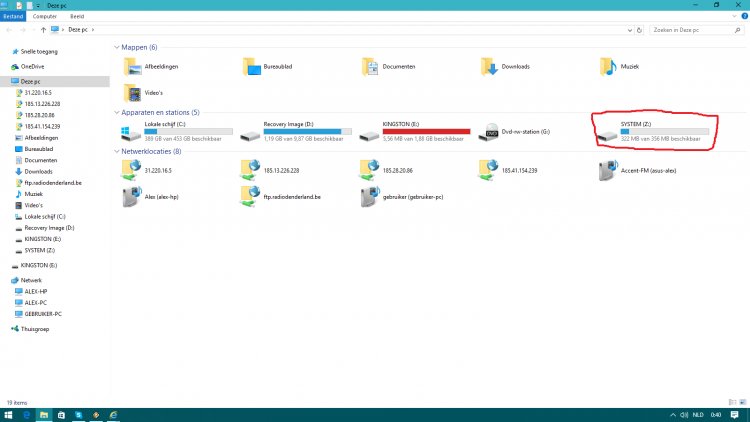This screenshot has width=750, height=422.
Task: Open the Windows Start menu
Action: (8, 414)
